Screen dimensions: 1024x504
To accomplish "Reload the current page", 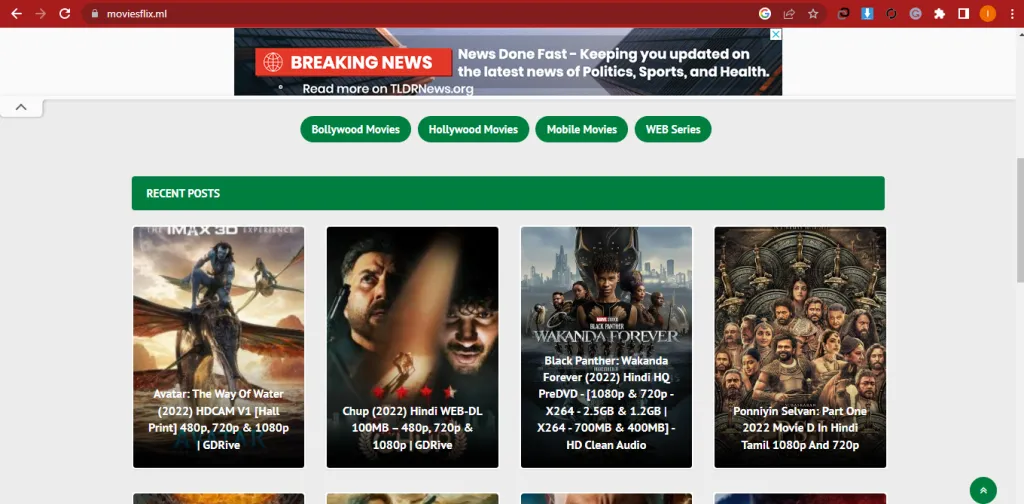I will (x=65, y=14).
